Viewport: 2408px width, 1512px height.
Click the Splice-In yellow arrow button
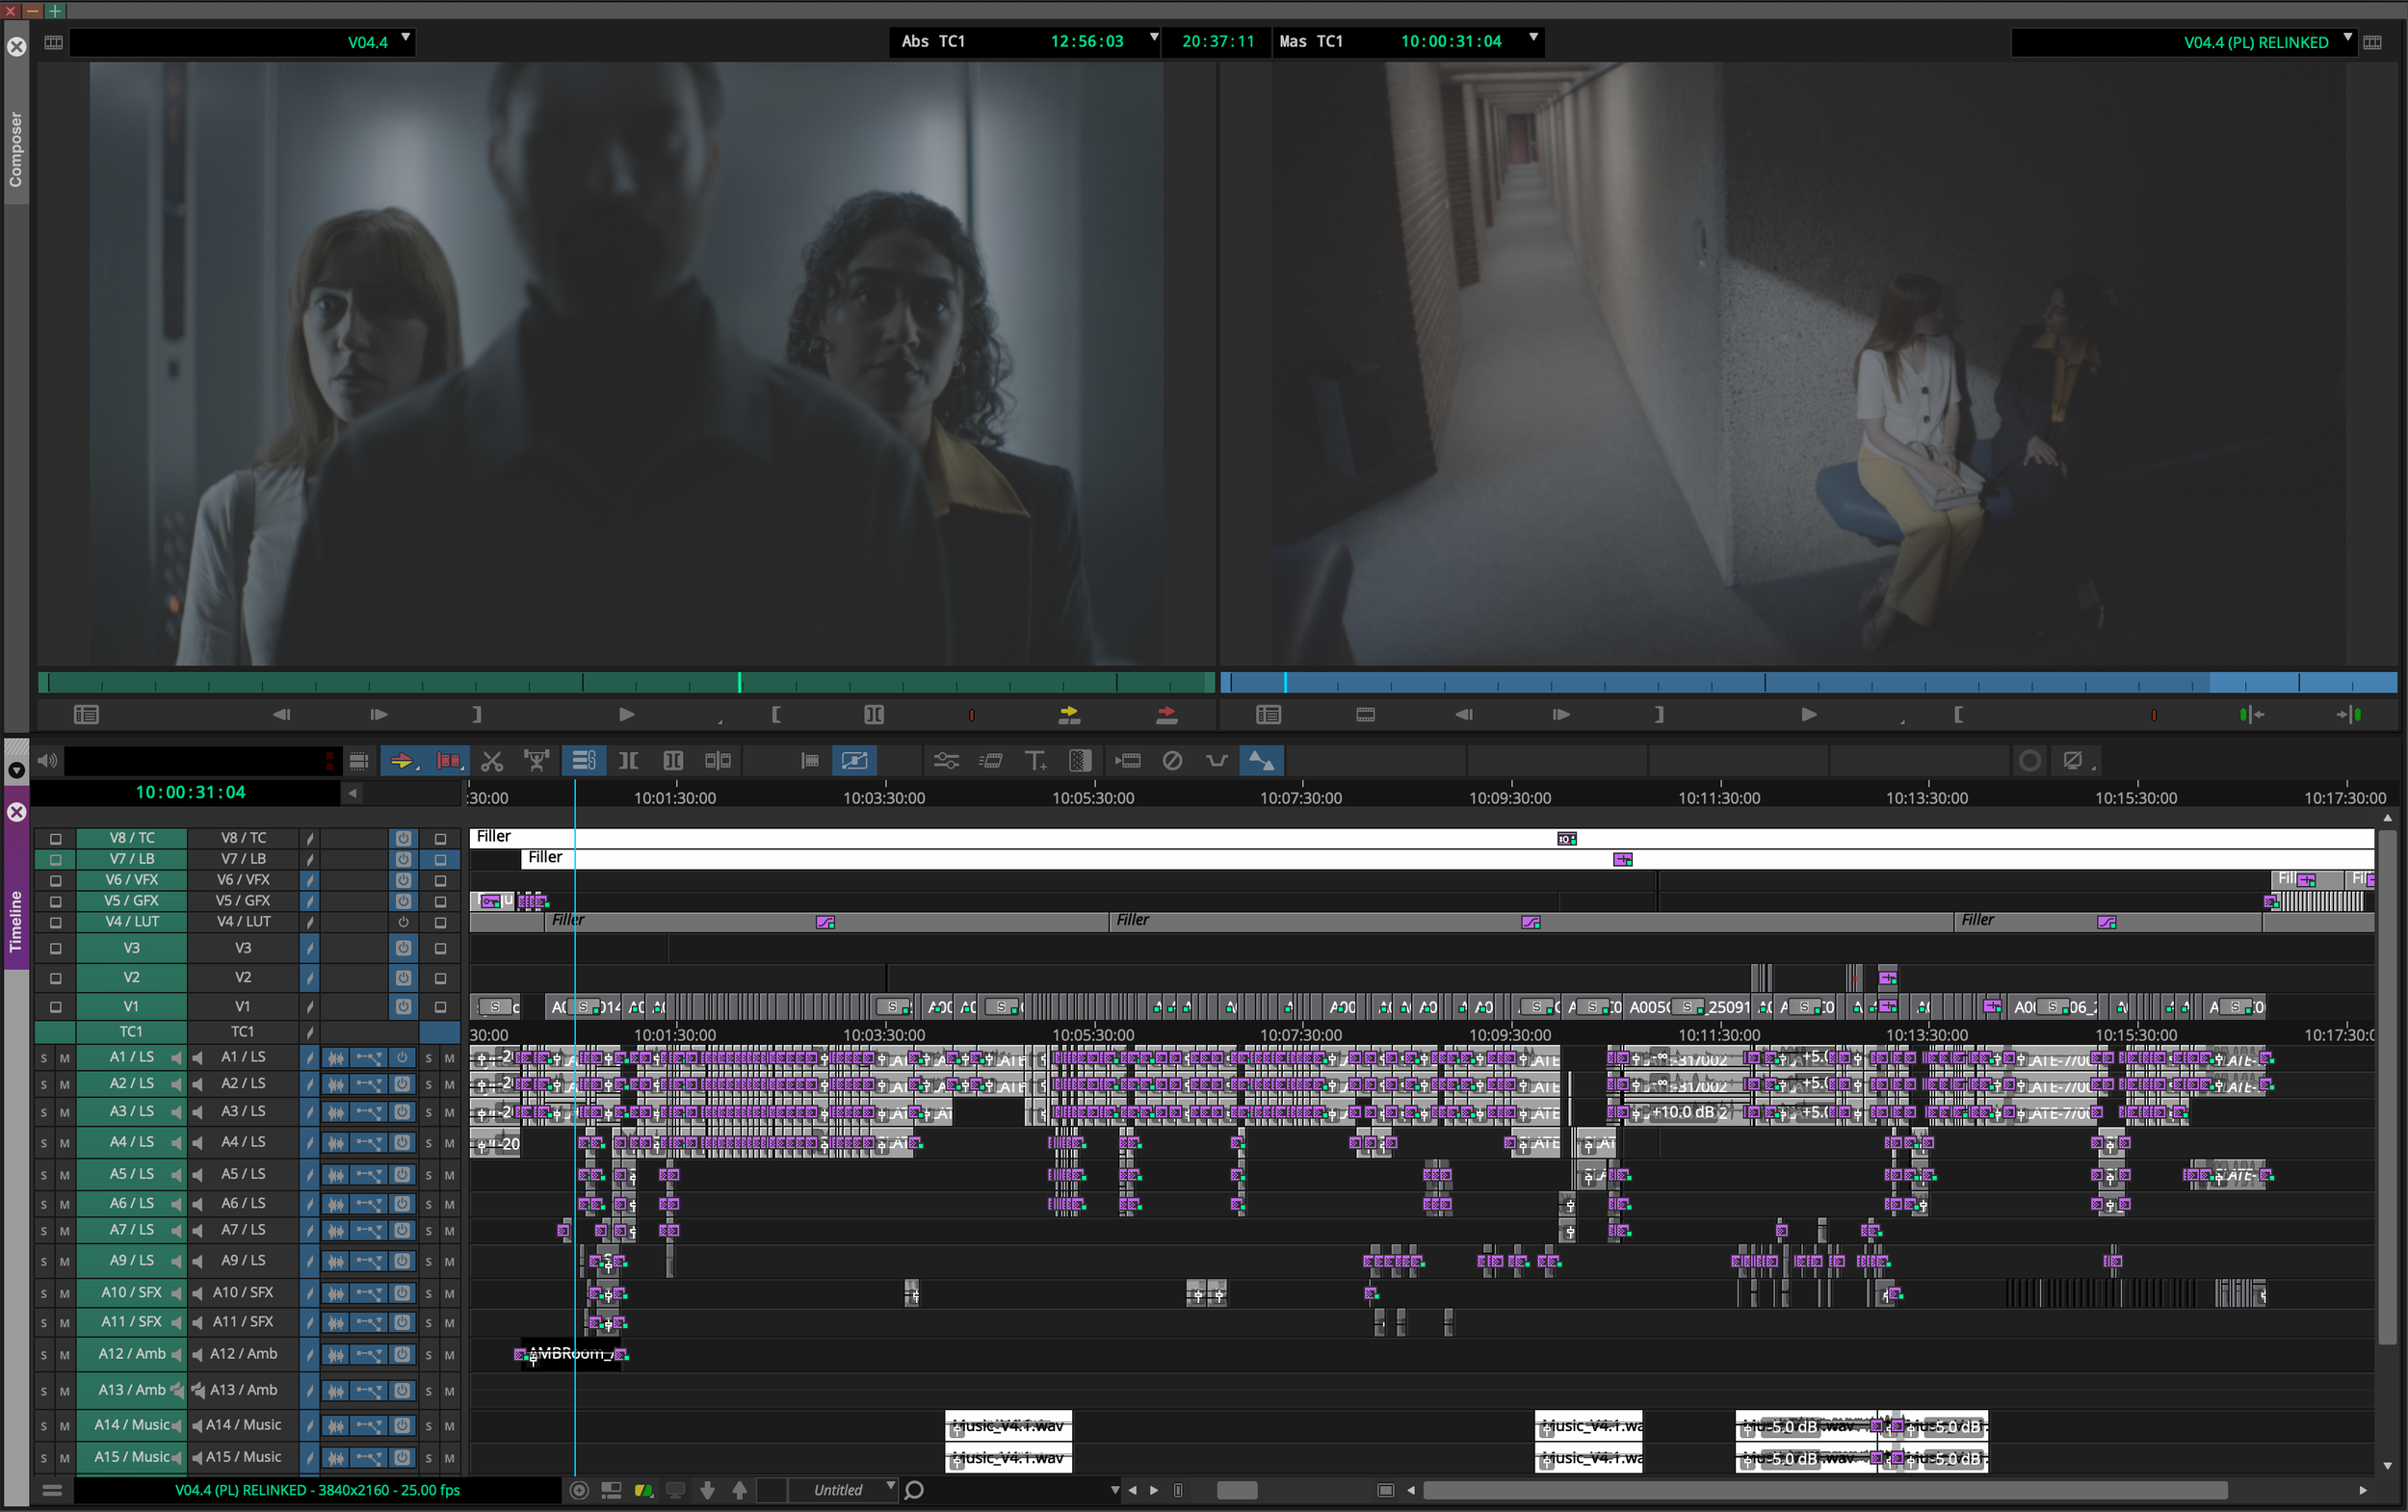[x=1069, y=714]
